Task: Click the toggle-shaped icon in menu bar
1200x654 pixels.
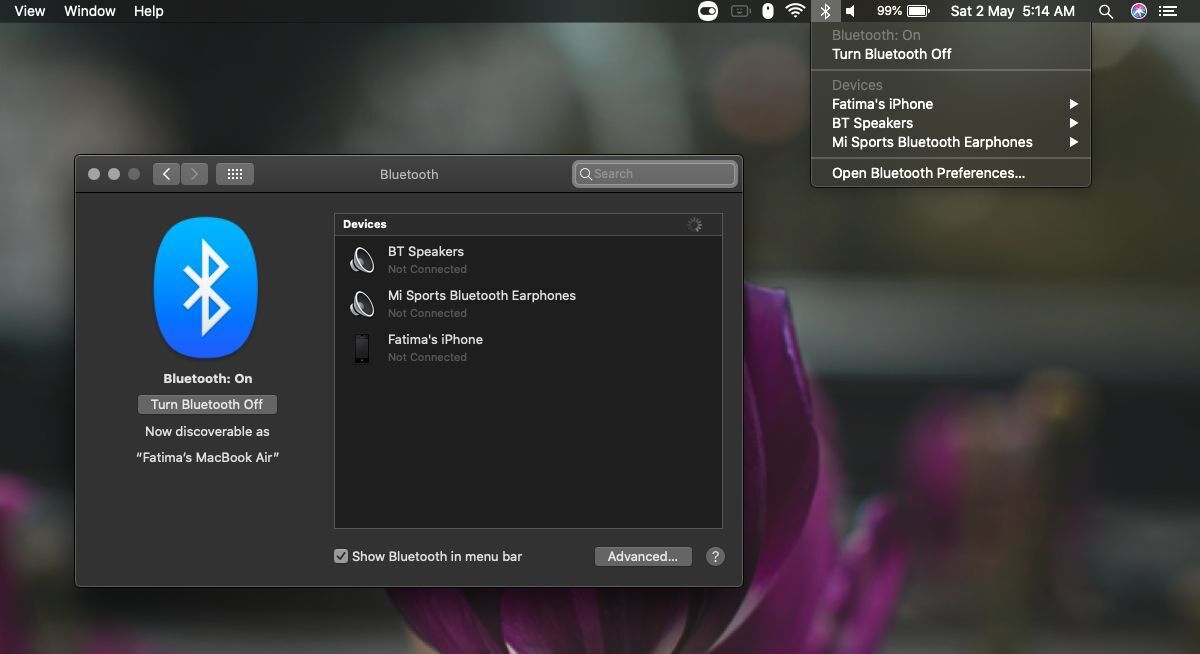Action: [707, 11]
